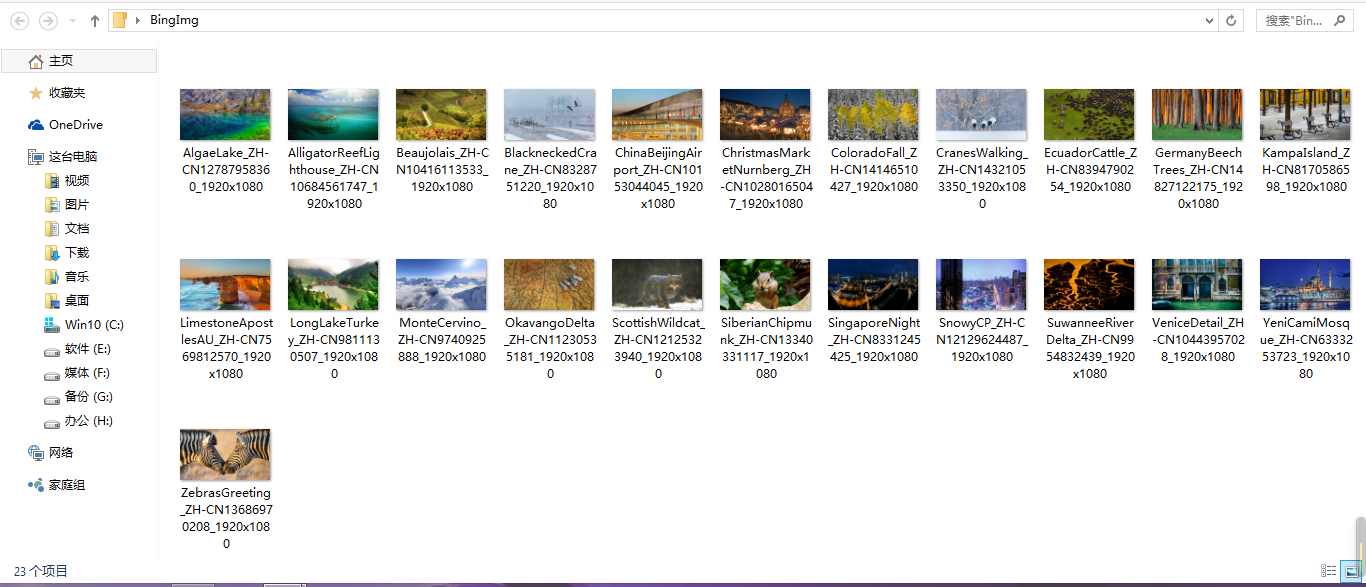Select OkavangoDelta image thumbnail
Viewport: 1366px width, 587px height.
(x=549, y=285)
